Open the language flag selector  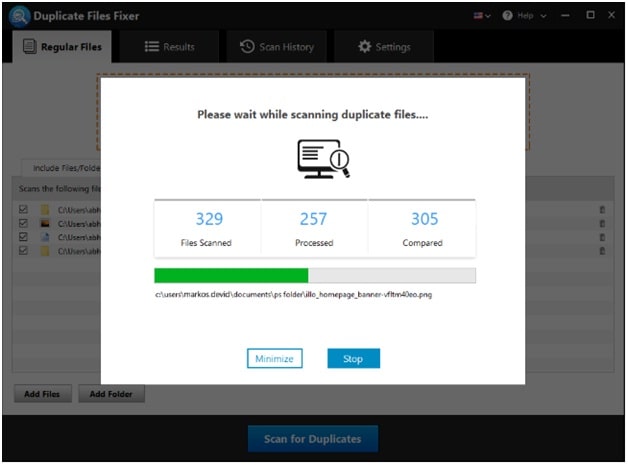pyautogui.click(x=481, y=16)
